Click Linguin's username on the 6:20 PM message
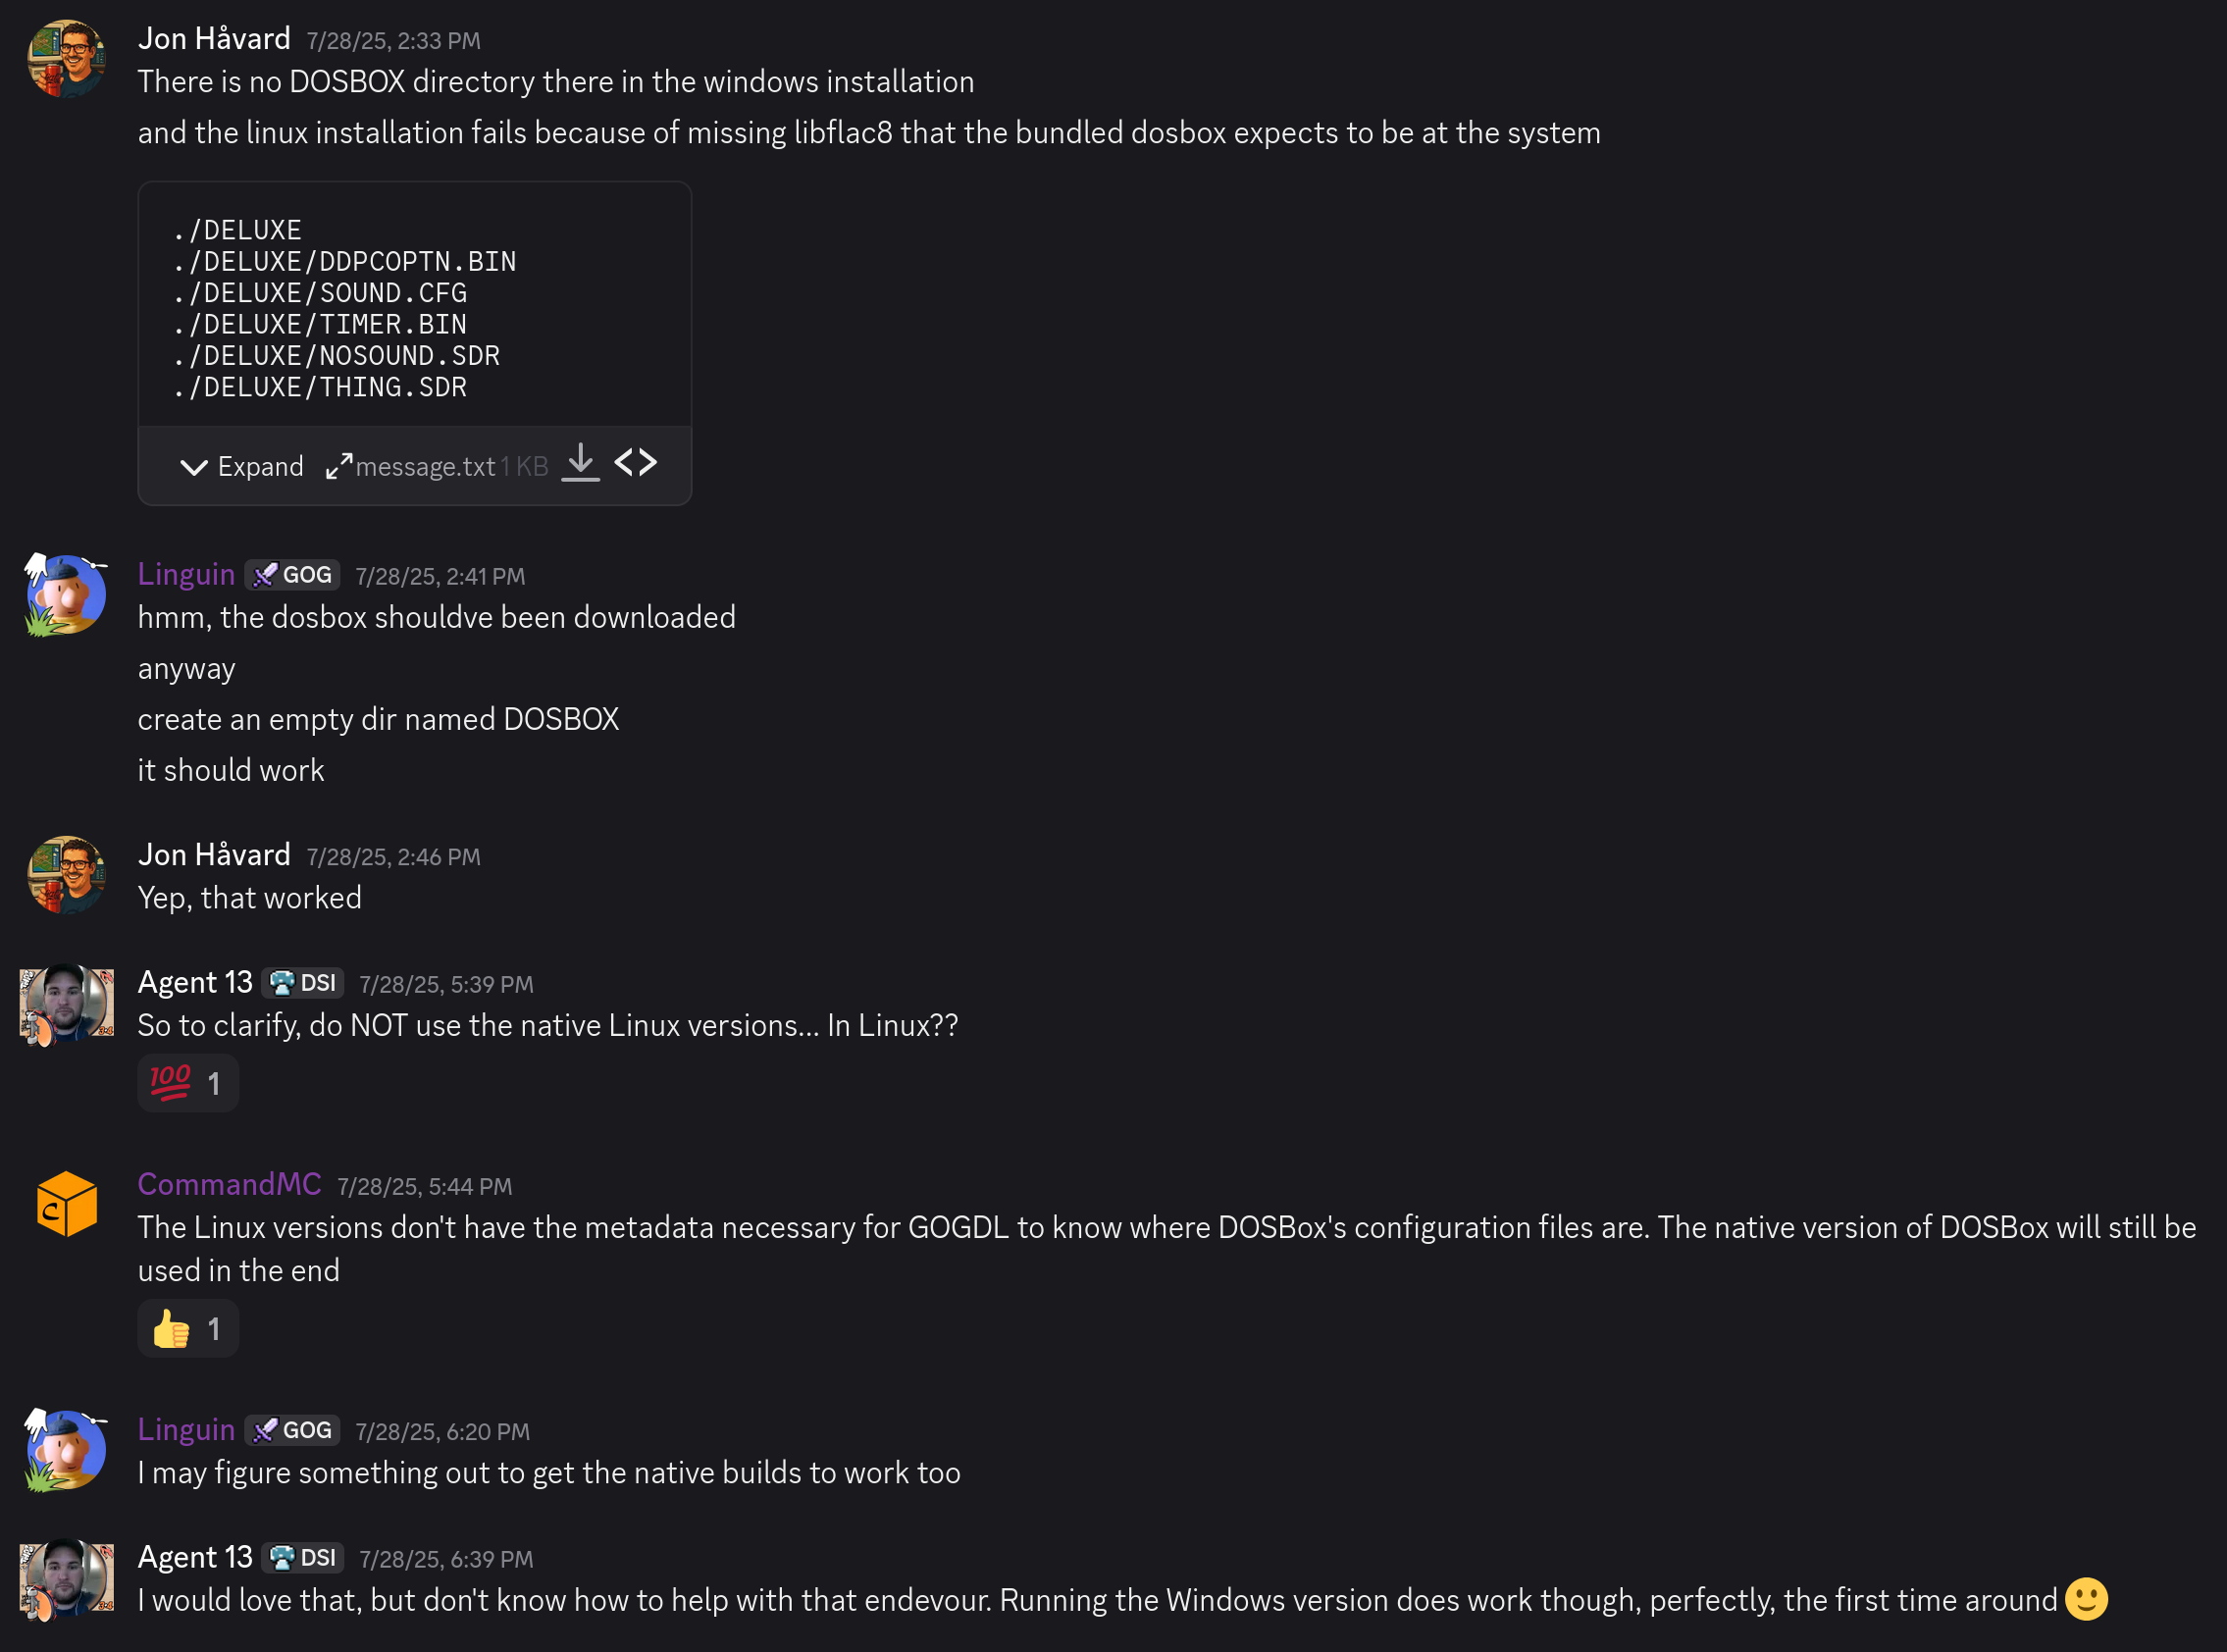The width and height of the screenshot is (2227, 1652). [186, 1430]
